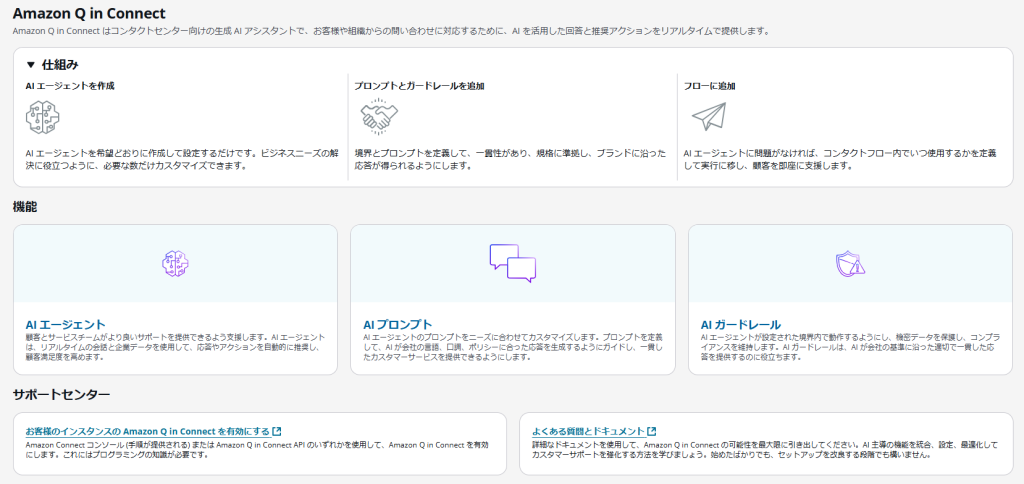
Task: Click the paper plane icon under フローに追加
Action: point(709,117)
